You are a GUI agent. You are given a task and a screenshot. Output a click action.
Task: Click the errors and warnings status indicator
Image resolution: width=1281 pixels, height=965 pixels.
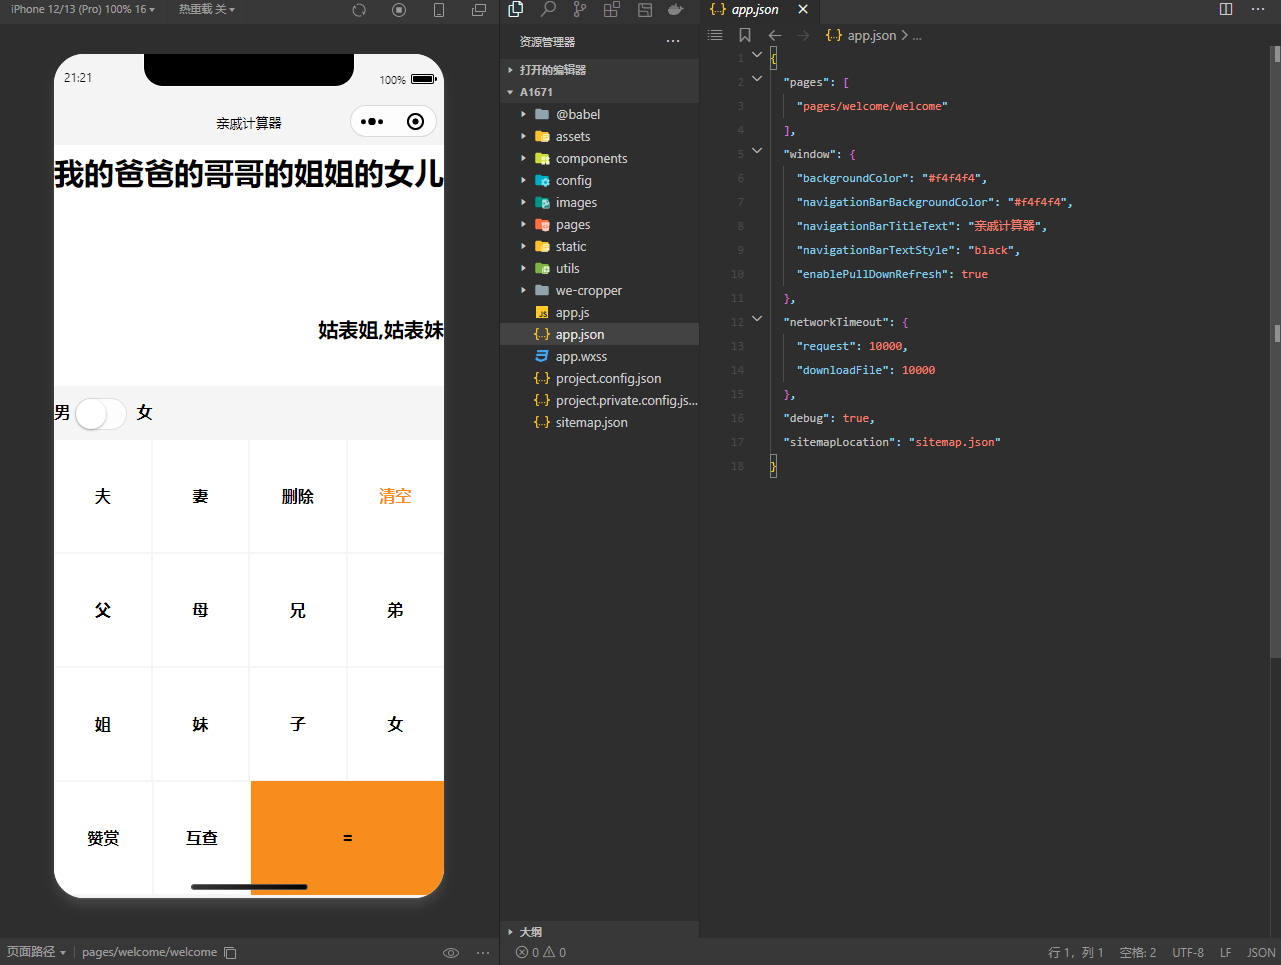click(x=541, y=953)
